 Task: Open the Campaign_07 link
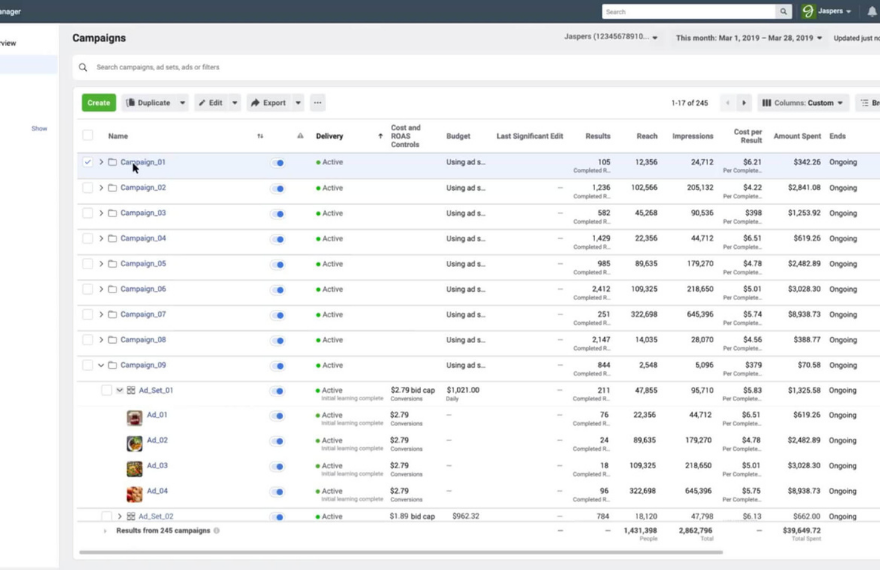[x=143, y=315]
